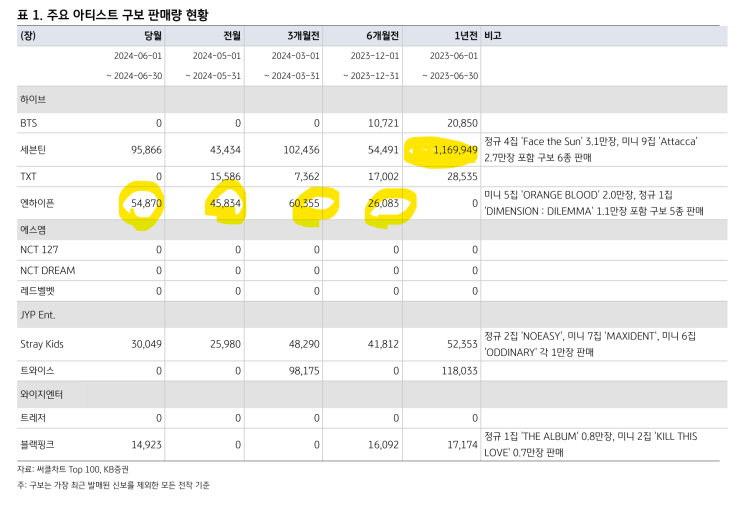
Task: Click the date '~ 2024-05-31'
Action: tap(213, 76)
